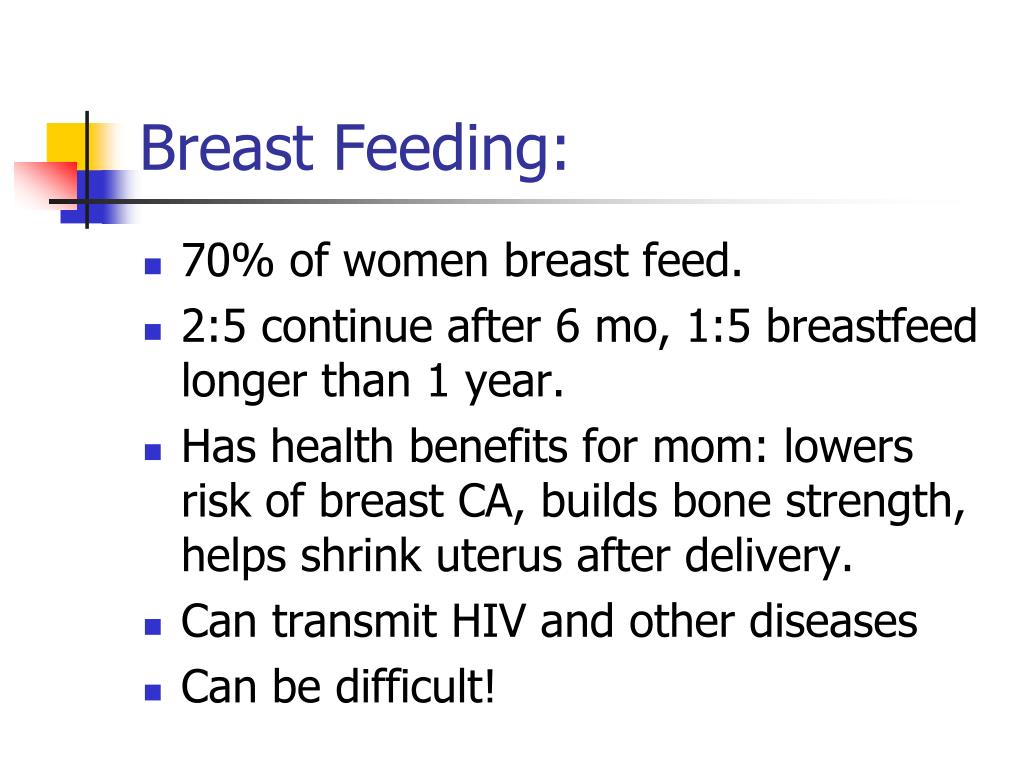Click the bullet beside '70% of women'
The width and height of the screenshot is (1024, 768).
coord(153,266)
